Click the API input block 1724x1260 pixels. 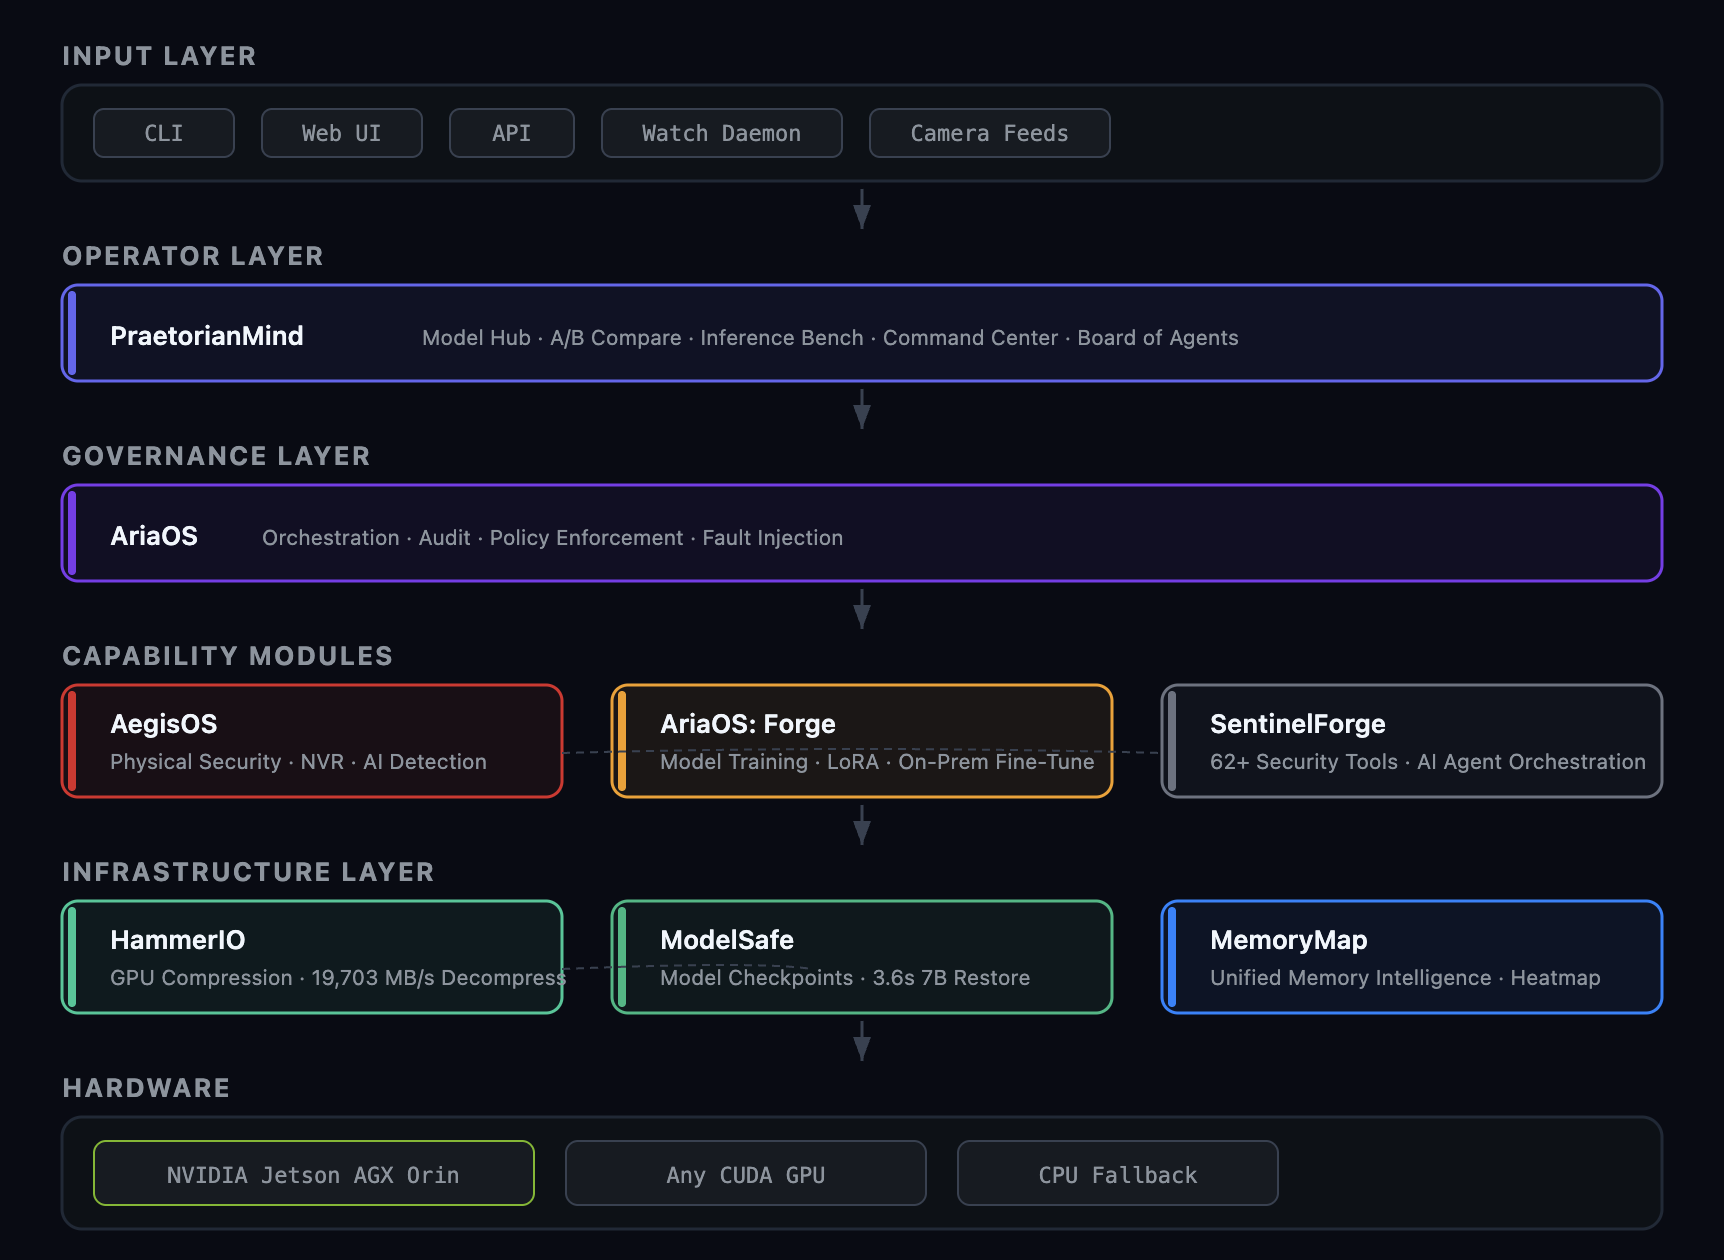tap(511, 132)
